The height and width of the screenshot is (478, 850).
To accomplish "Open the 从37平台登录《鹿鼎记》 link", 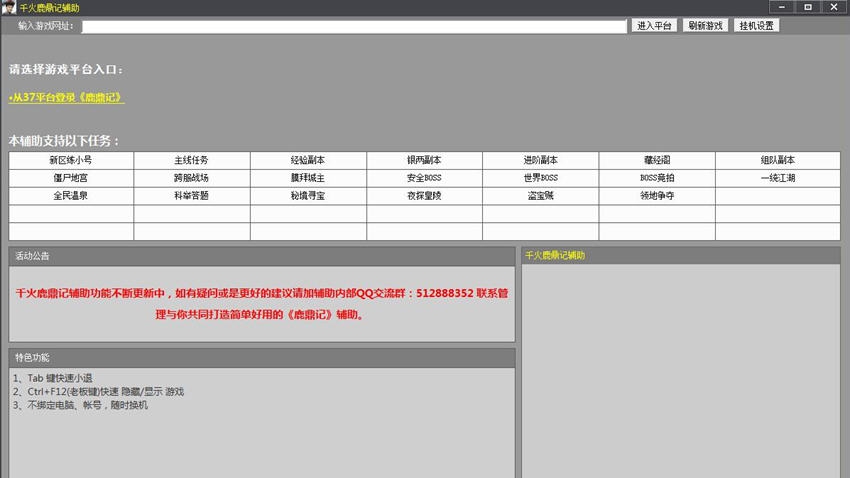I will pos(66,98).
